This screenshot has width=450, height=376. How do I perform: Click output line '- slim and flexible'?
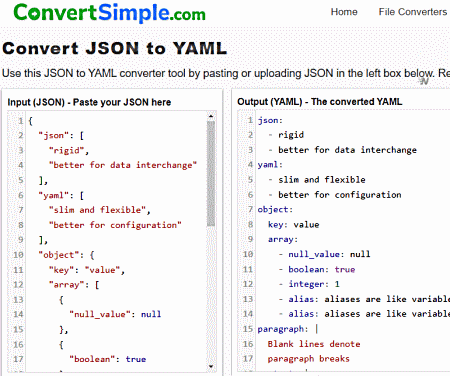(x=317, y=180)
